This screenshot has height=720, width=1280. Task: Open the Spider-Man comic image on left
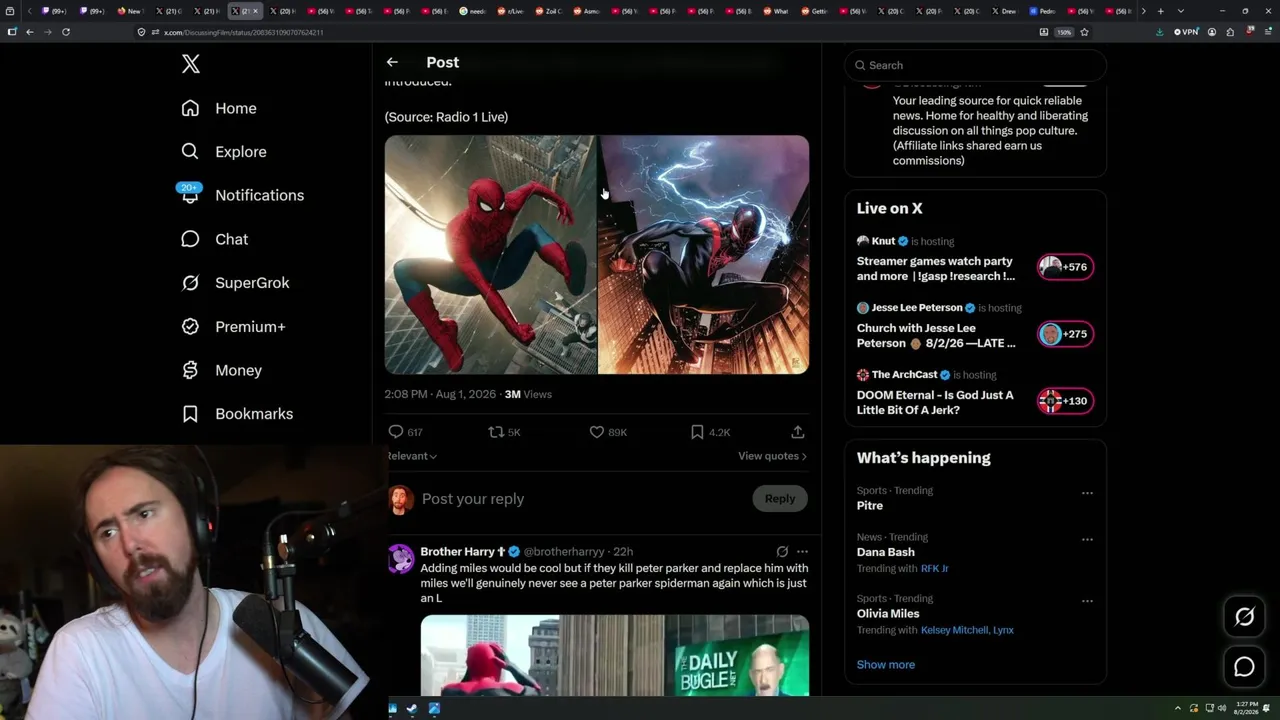[490, 255]
